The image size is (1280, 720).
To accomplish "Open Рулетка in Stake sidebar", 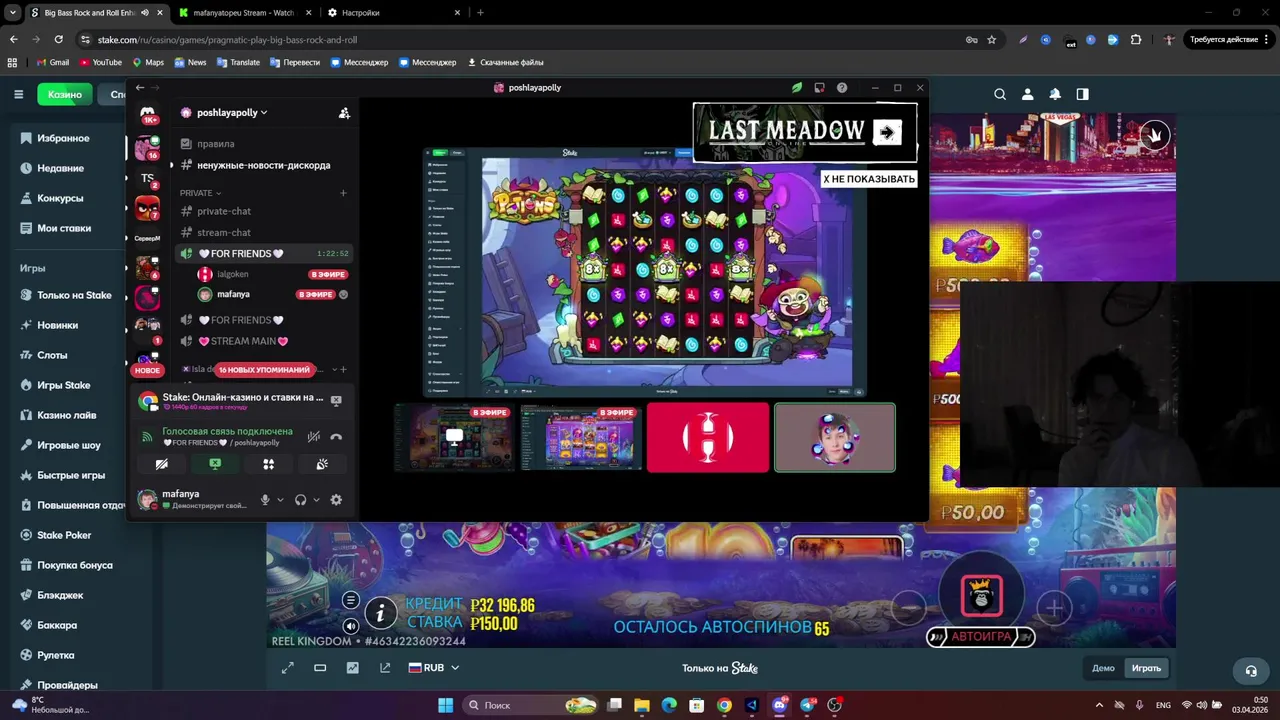I will (x=56, y=655).
